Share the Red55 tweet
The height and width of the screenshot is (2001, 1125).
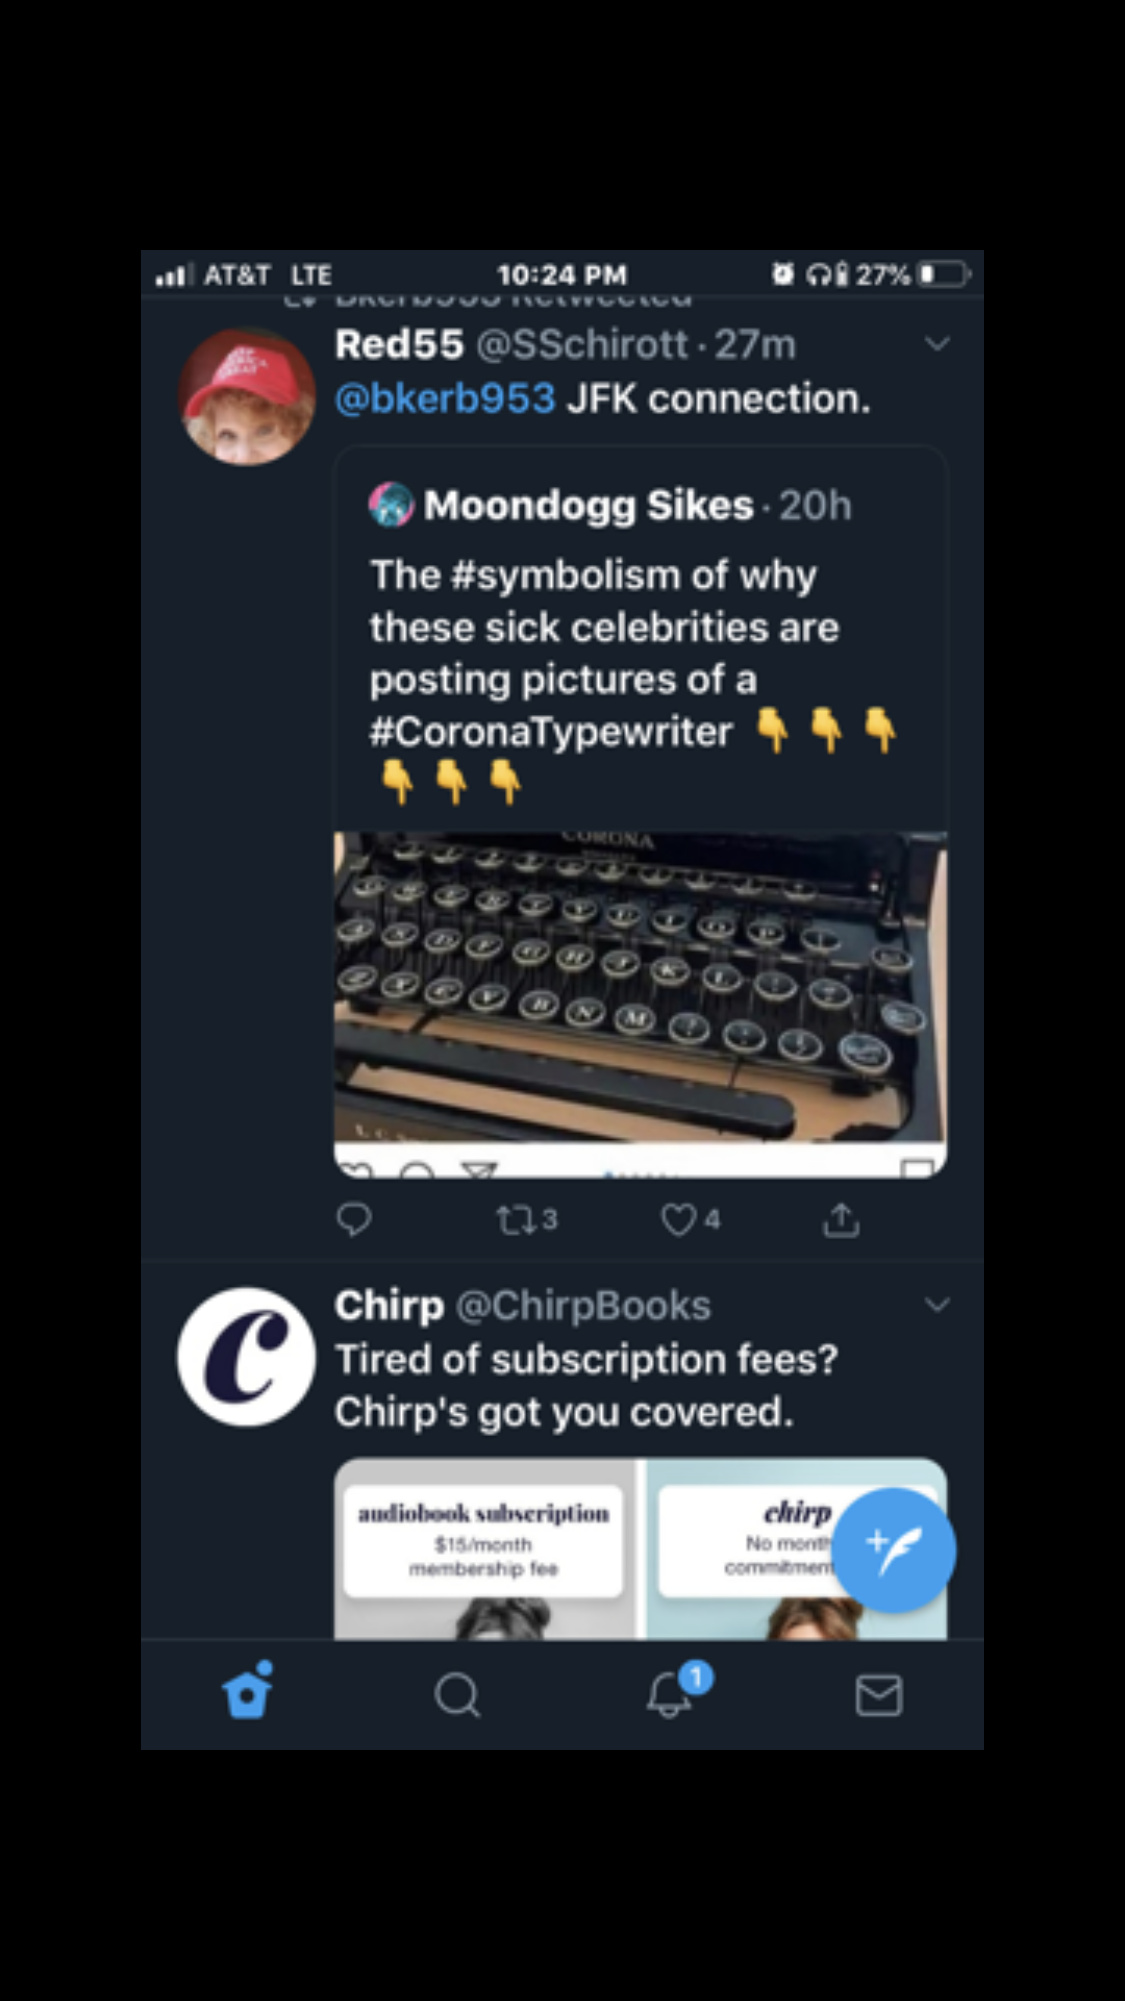pyautogui.click(x=841, y=1219)
